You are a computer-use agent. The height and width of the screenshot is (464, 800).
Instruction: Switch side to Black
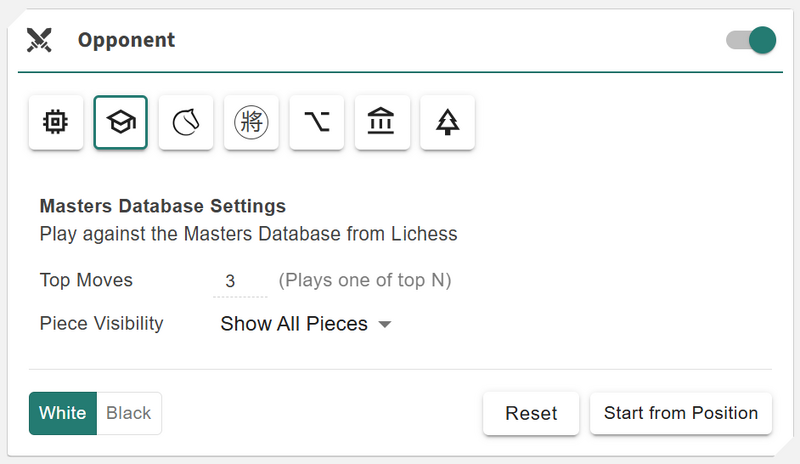[x=129, y=413]
